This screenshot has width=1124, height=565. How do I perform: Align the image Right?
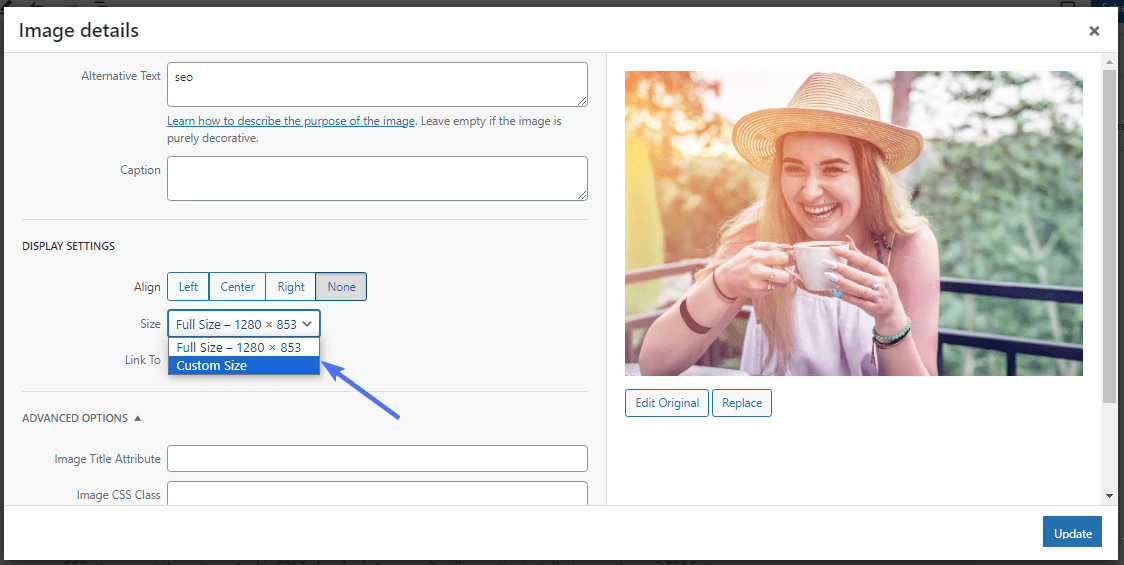pos(291,287)
